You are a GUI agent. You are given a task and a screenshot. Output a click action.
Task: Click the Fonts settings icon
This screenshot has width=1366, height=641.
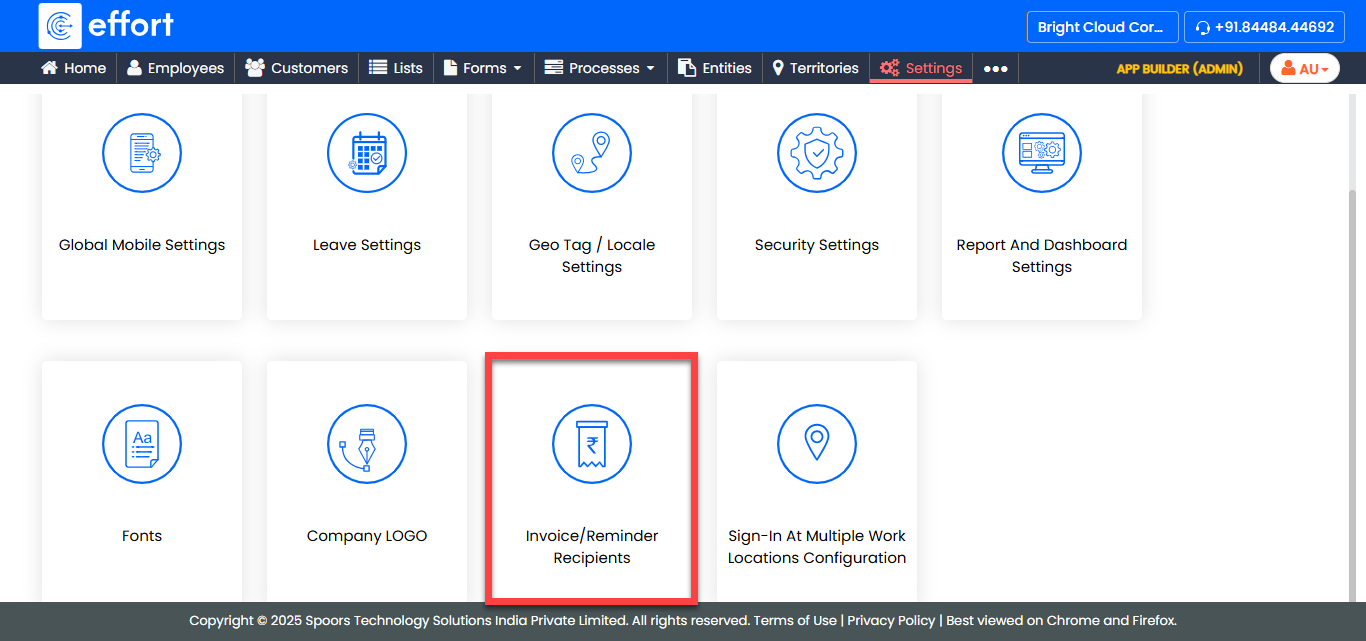[x=142, y=444]
